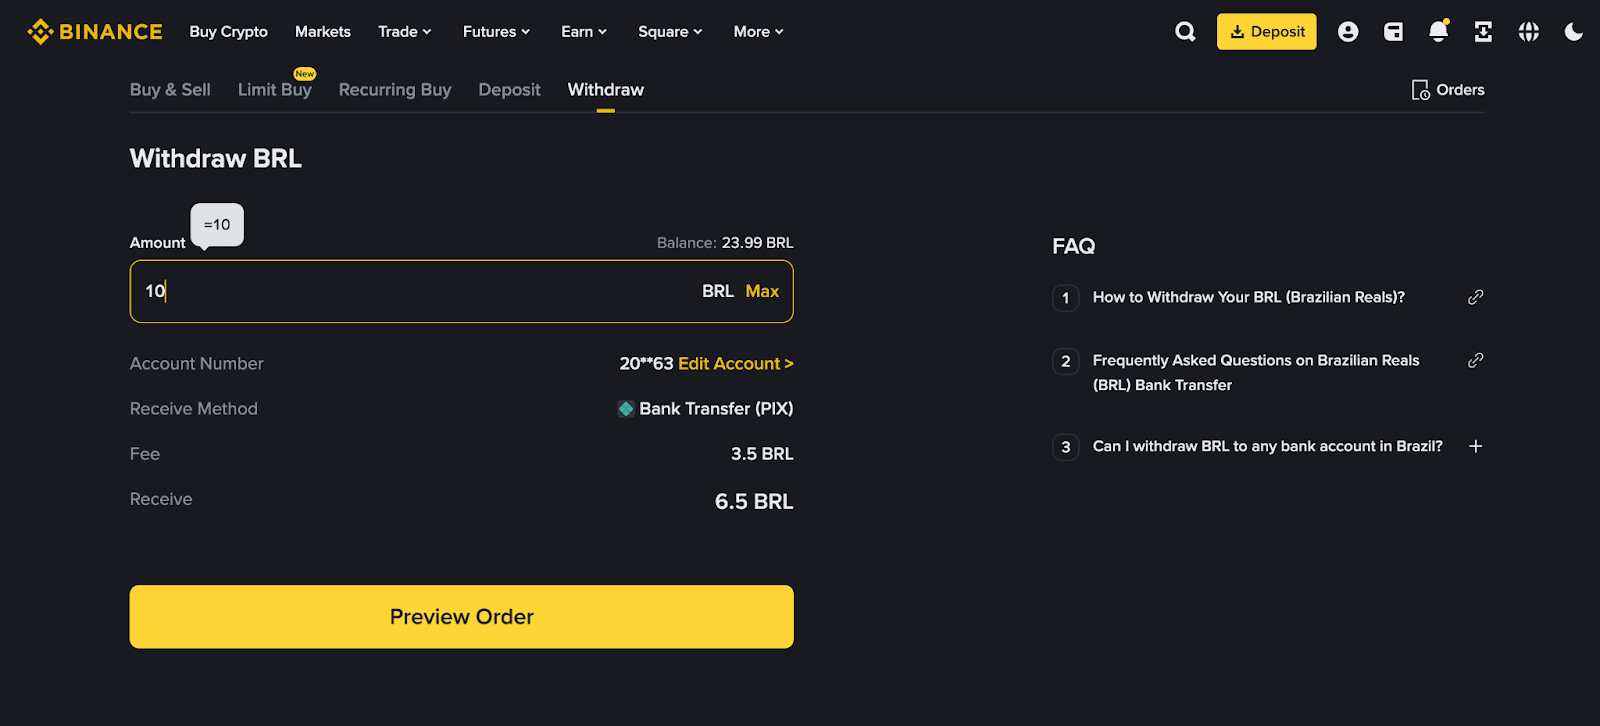Click the Preview Order button
Viewport: 1600px width, 726px height.
tap(462, 617)
